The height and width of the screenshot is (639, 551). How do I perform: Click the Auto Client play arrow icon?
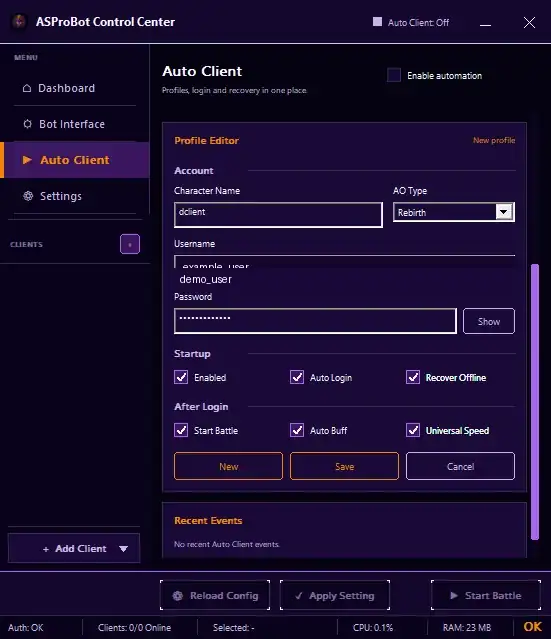tap(27, 160)
